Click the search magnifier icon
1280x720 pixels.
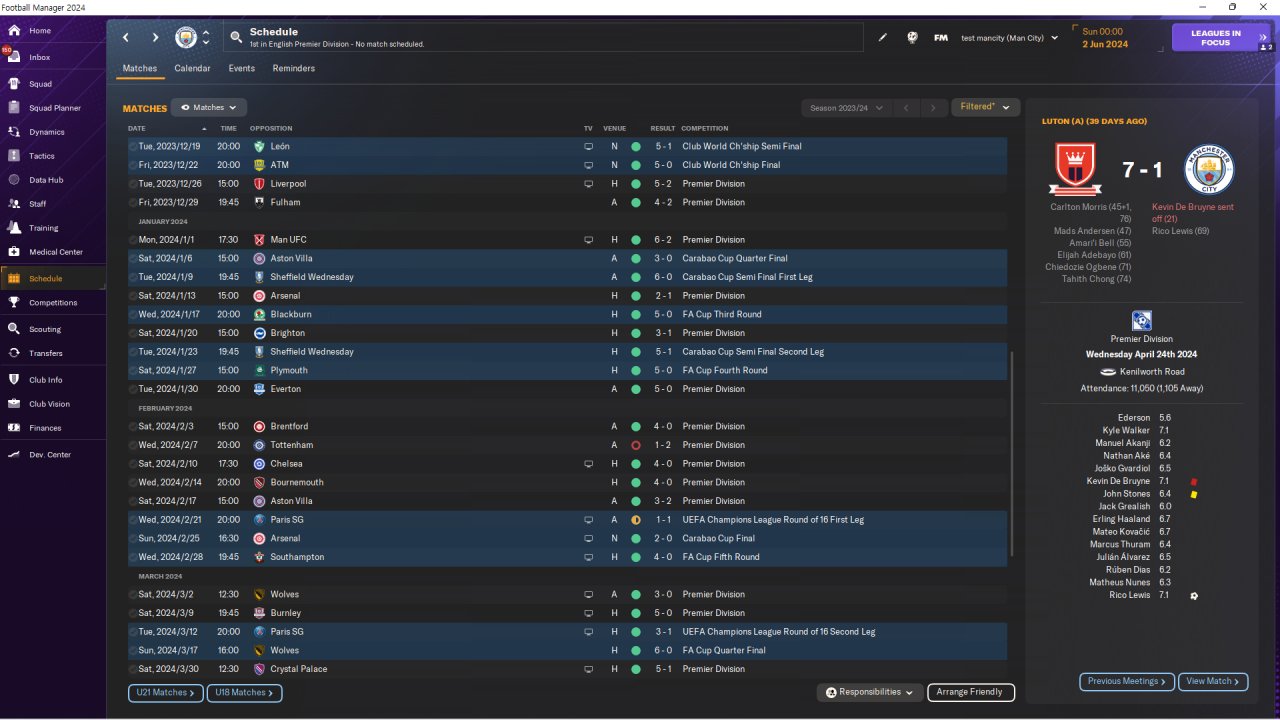pyautogui.click(x=236, y=38)
